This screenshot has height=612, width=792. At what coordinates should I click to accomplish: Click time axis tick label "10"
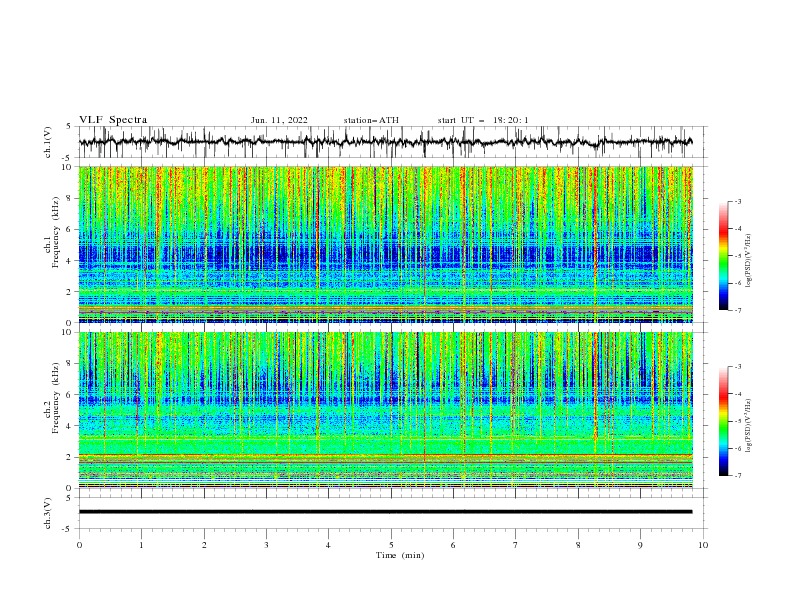tap(703, 545)
